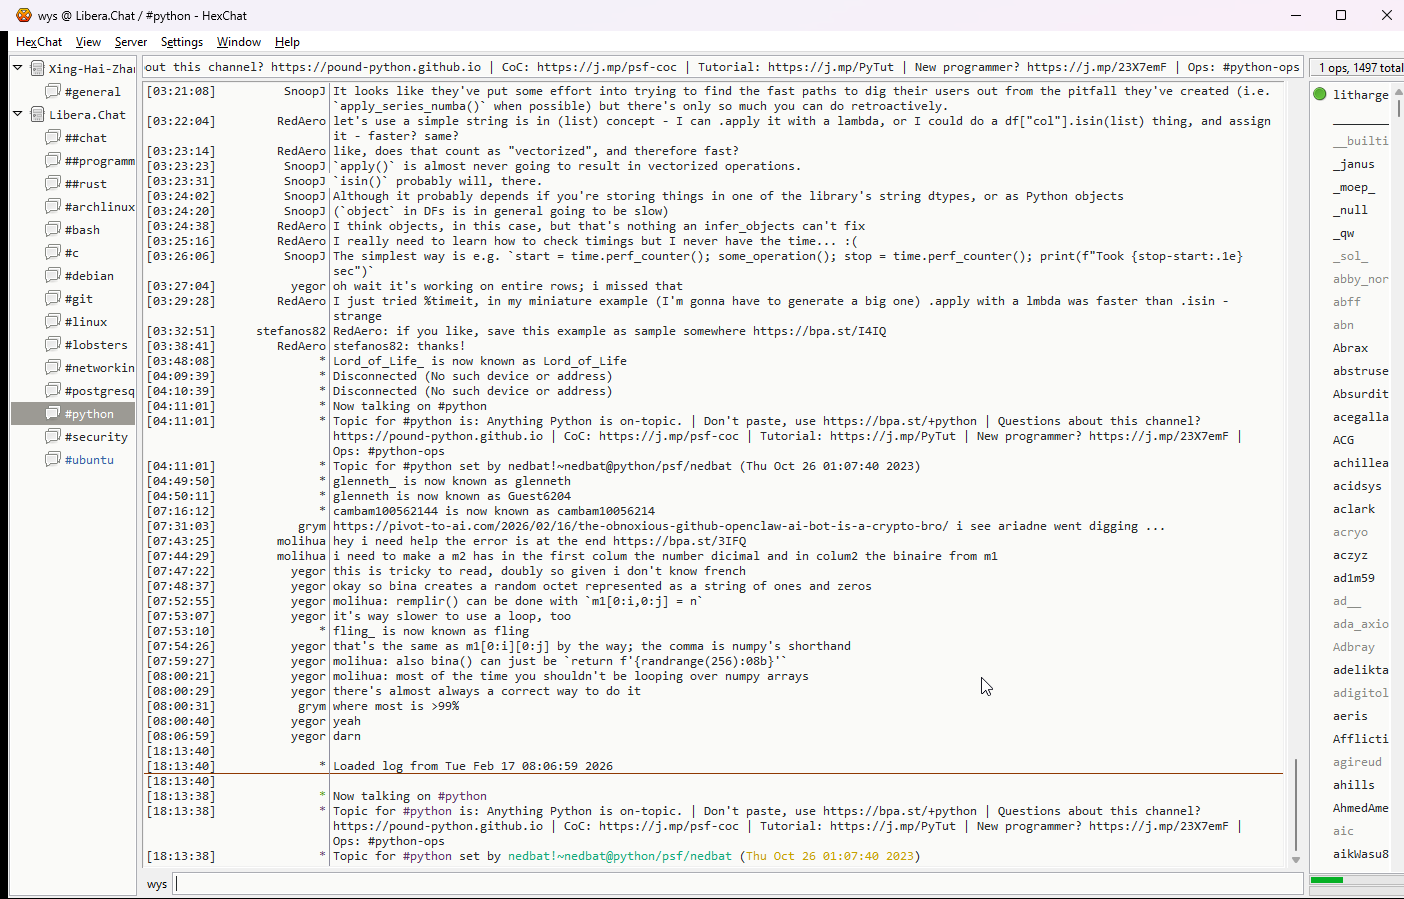
Task: Select user ad1m59 in the user list
Action: (x=1353, y=578)
